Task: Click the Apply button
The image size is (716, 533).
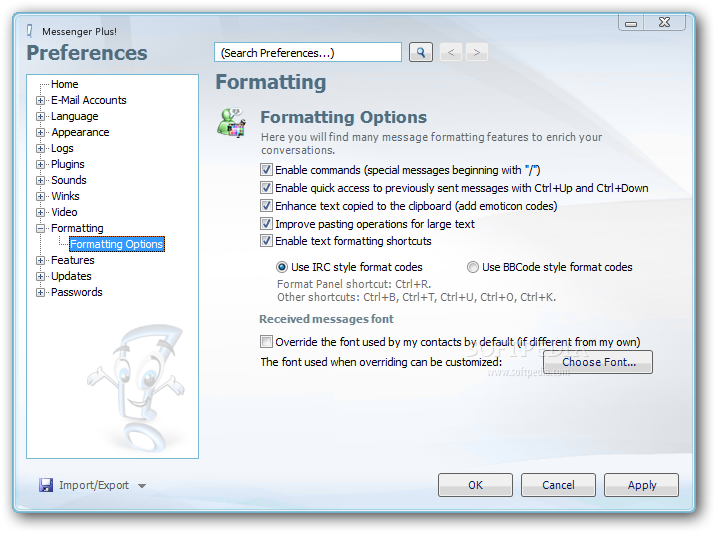Action: (642, 485)
